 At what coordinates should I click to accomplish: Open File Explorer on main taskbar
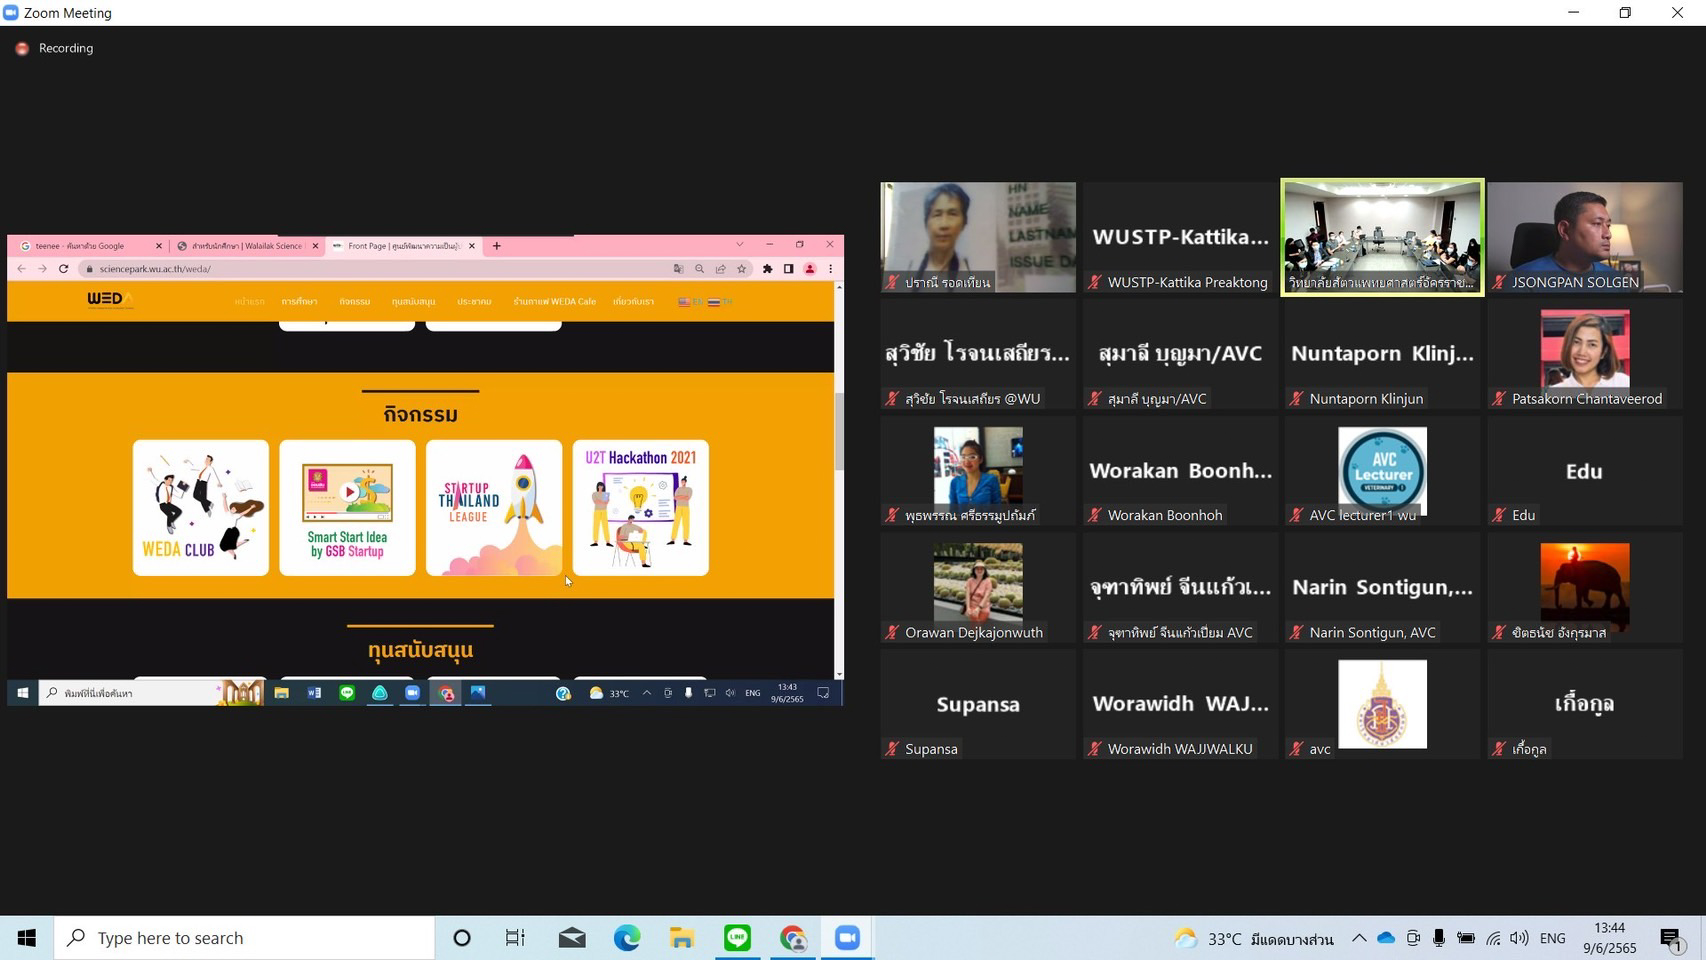point(682,938)
